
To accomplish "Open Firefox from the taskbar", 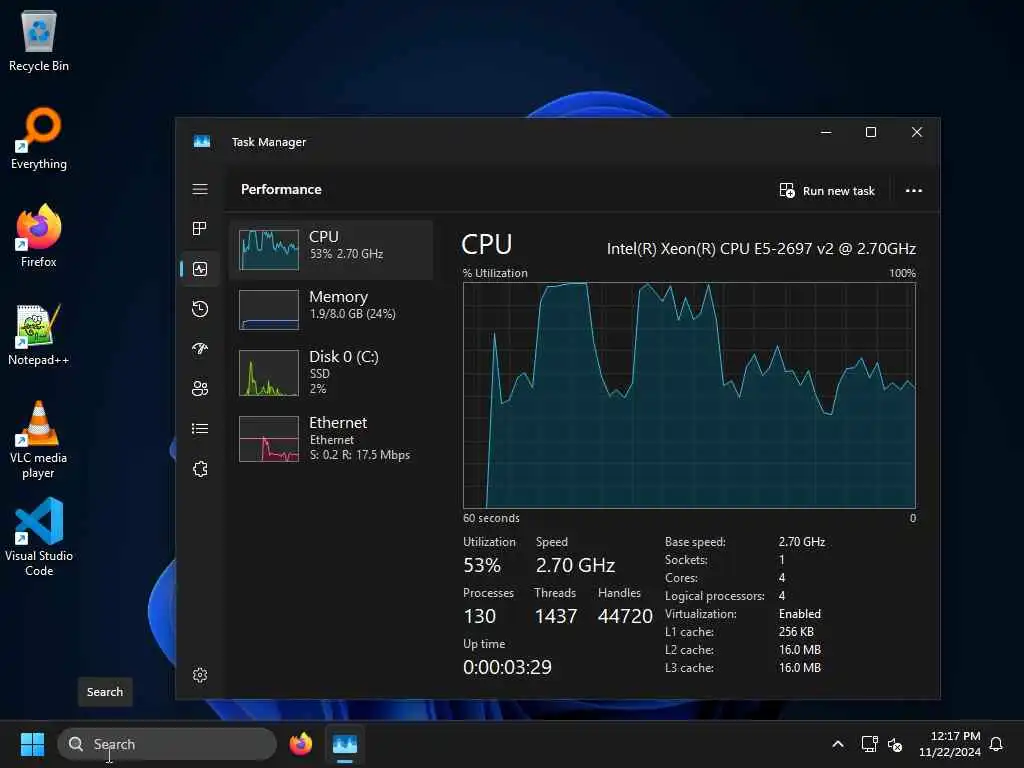I will (300, 744).
